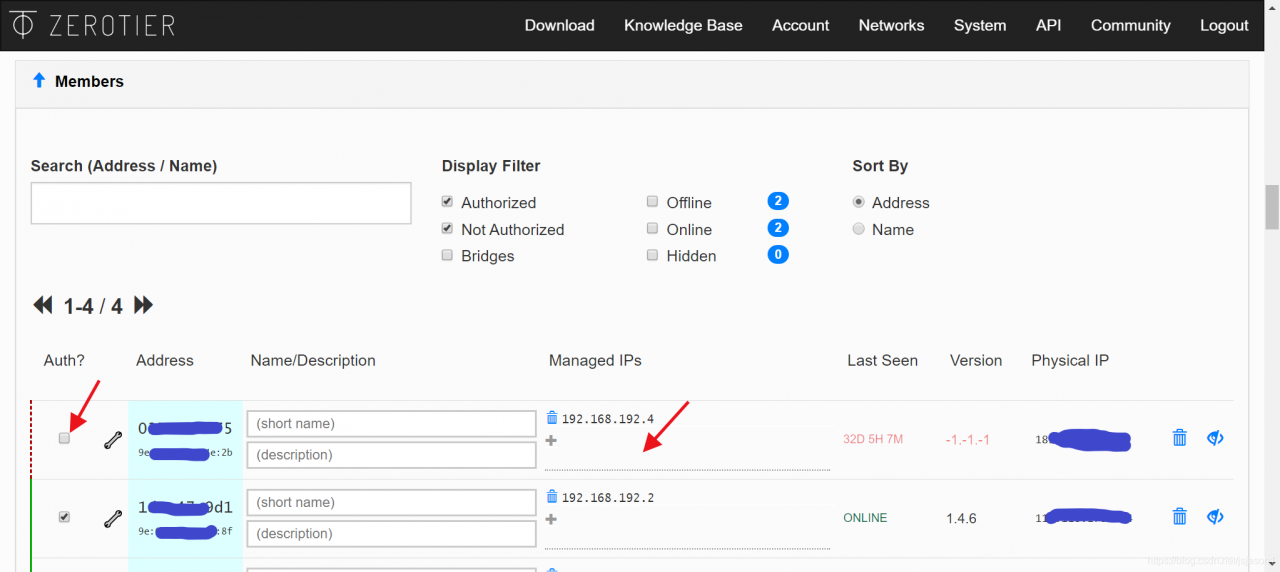The height and width of the screenshot is (572, 1280).
Task: Open the Networks menu item
Action: click(891, 25)
